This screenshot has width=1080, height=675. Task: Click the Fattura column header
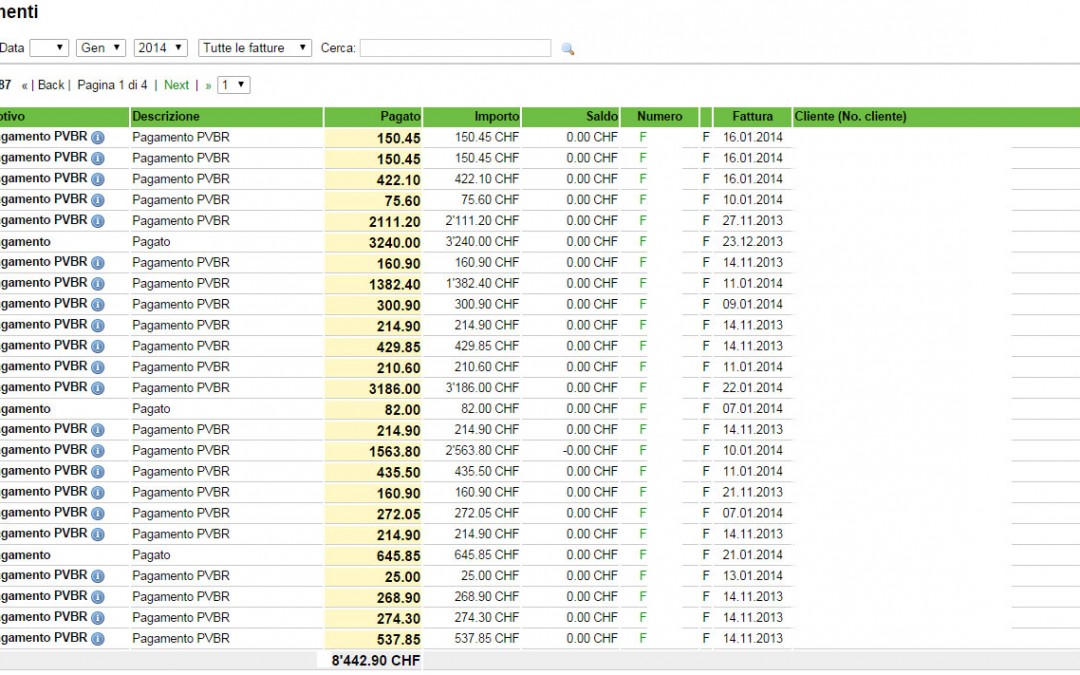click(752, 117)
